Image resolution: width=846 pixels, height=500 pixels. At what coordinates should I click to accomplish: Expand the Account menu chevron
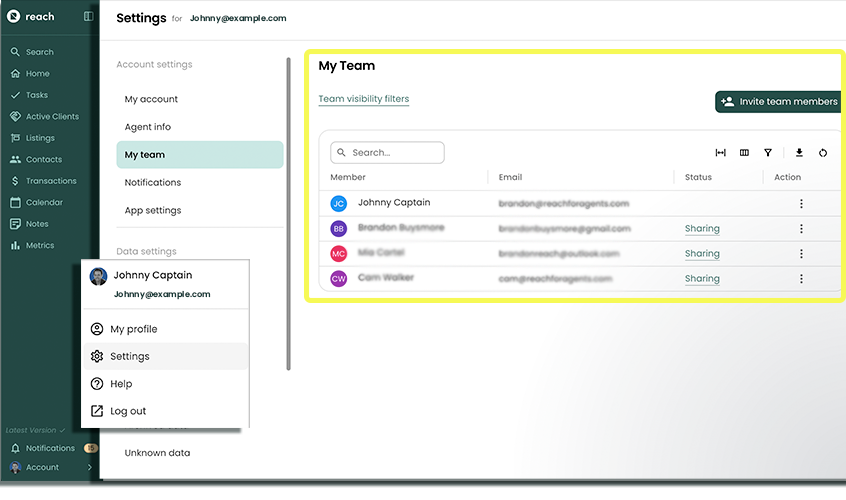pyautogui.click(x=89, y=467)
